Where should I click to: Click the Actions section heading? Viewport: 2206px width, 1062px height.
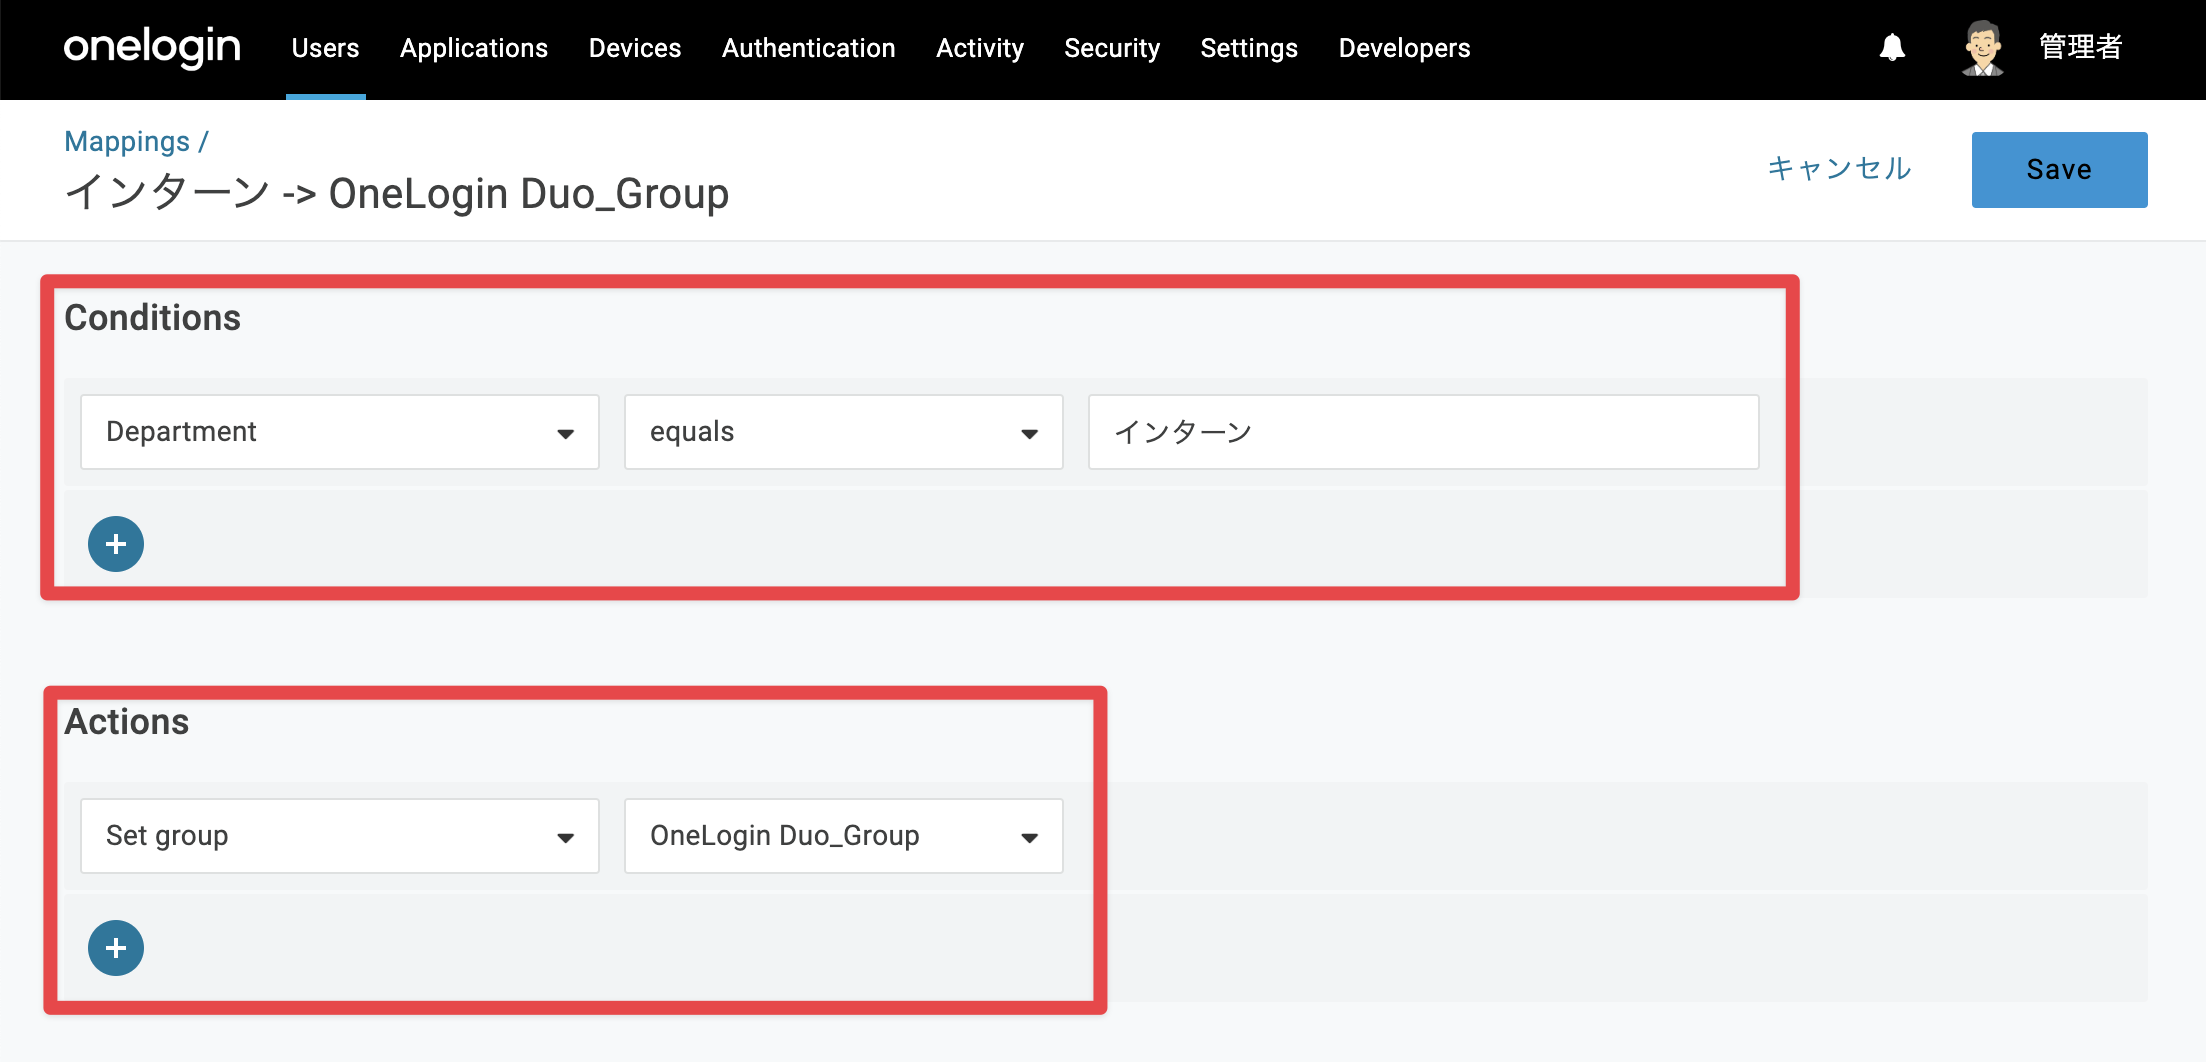click(x=127, y=722)
